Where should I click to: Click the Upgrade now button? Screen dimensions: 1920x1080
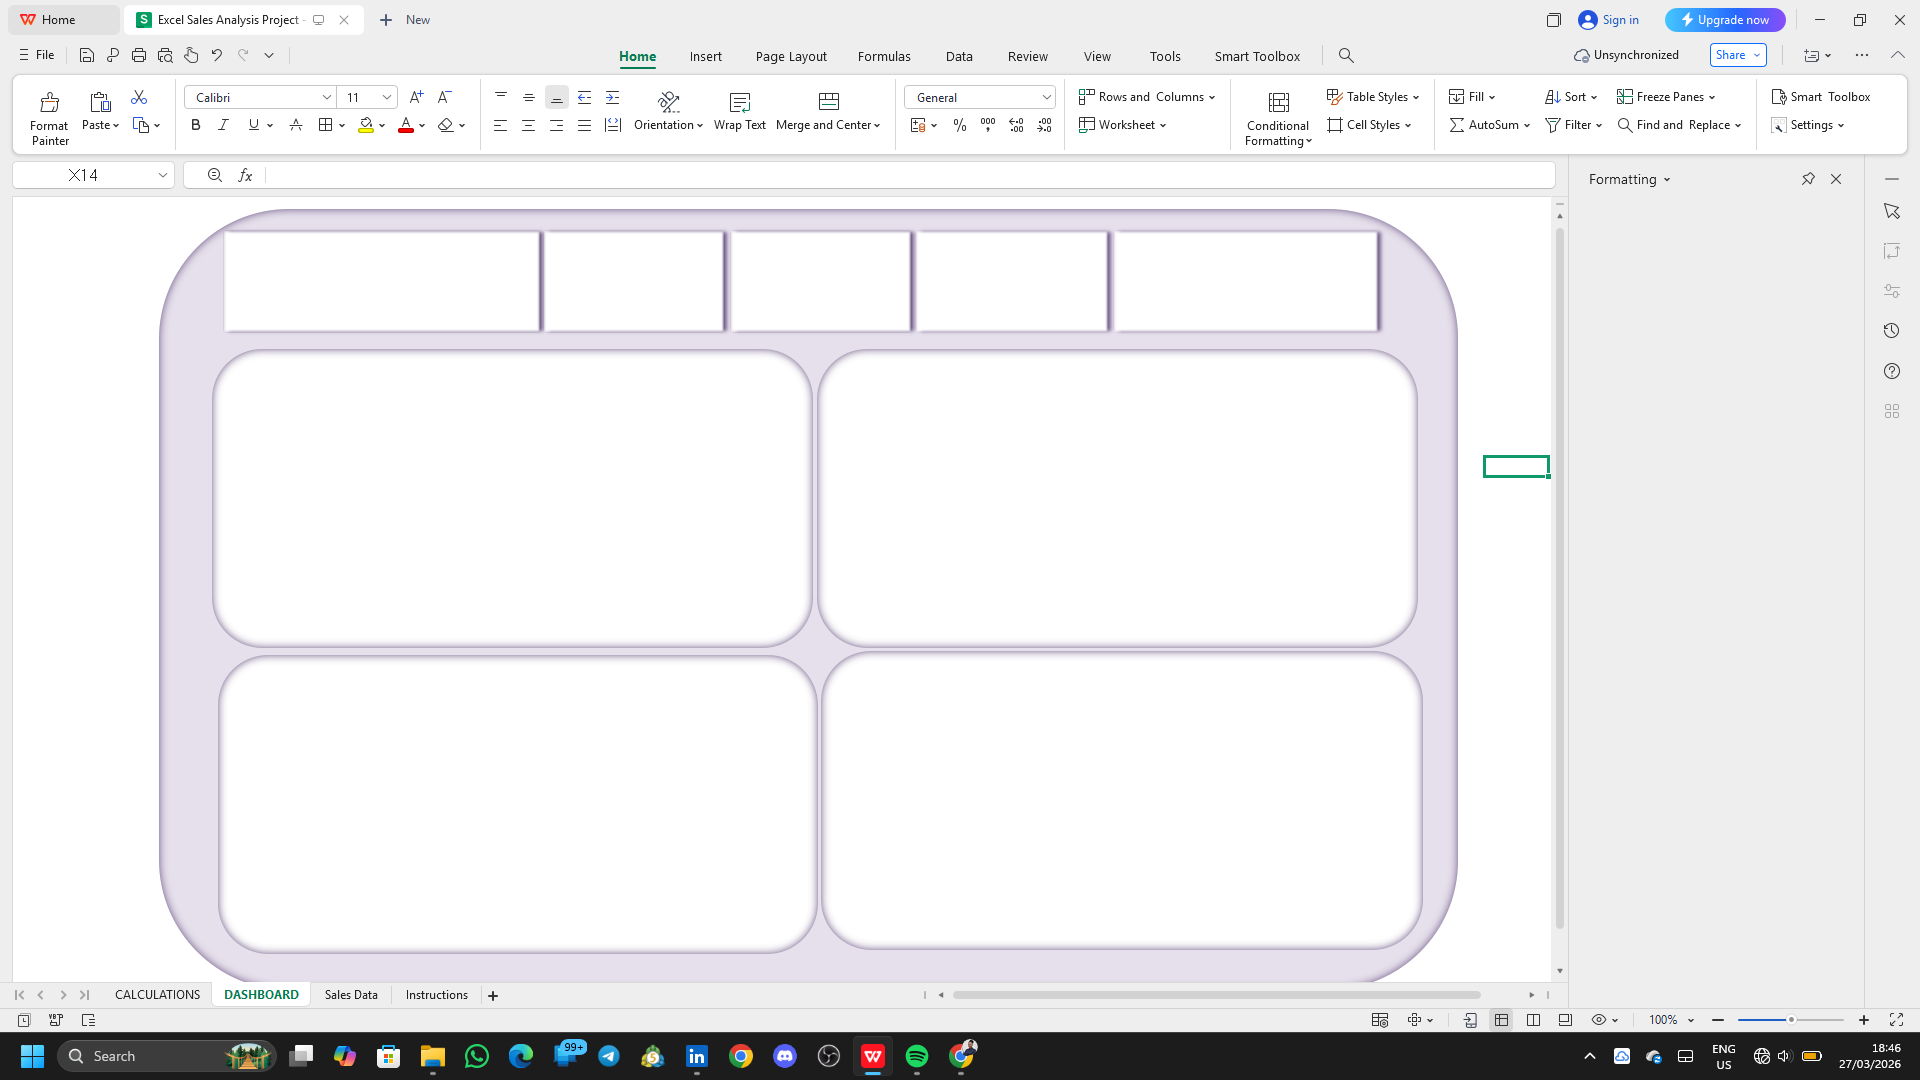tap(1725, 20)
